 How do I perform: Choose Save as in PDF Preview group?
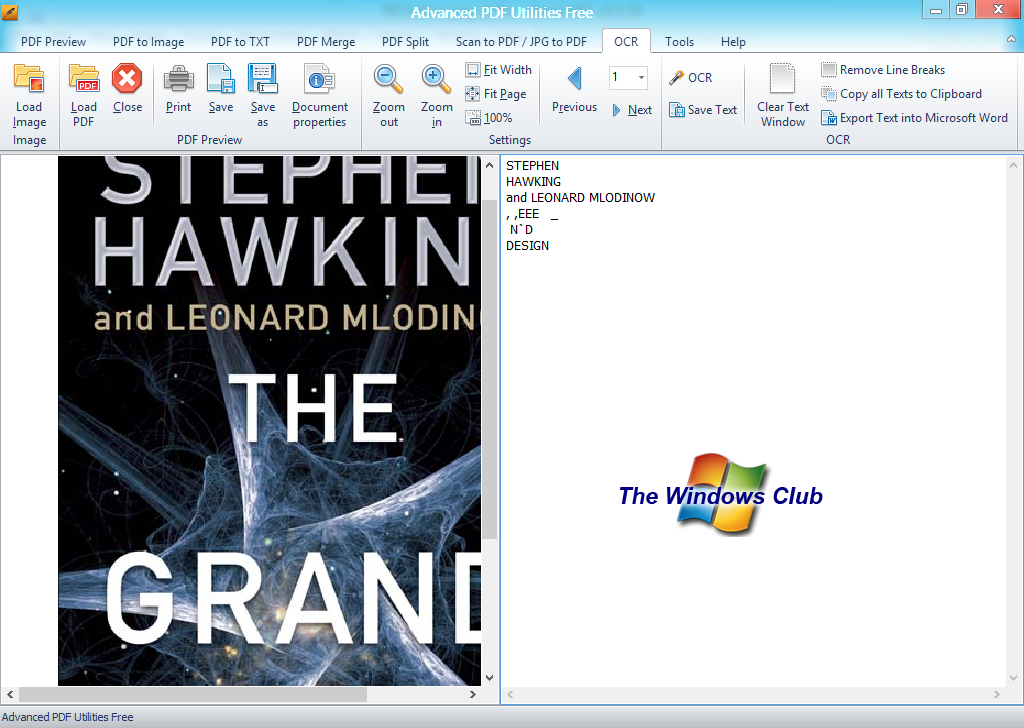pyautogui.click(x=263, y=95)
